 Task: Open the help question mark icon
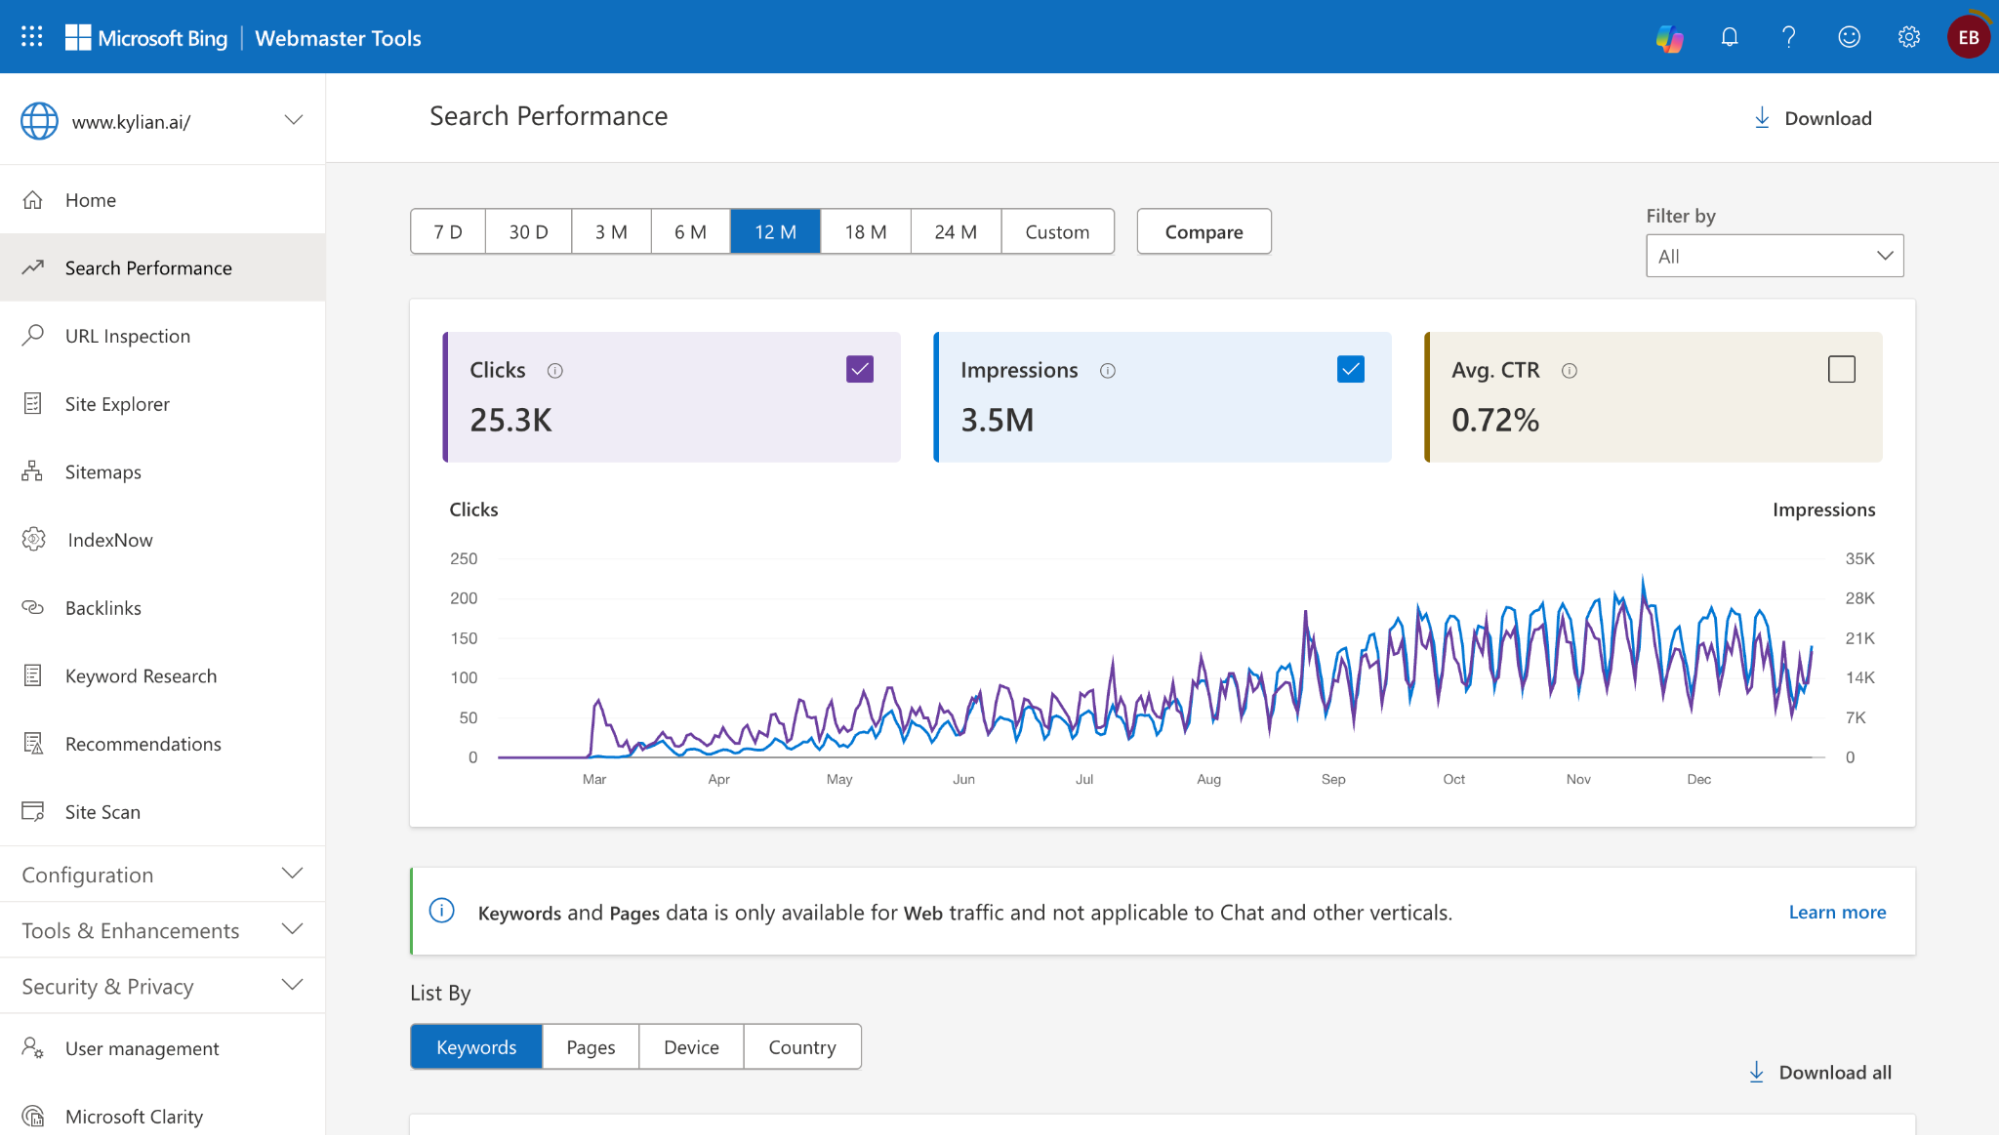[x=1789, y=37]
